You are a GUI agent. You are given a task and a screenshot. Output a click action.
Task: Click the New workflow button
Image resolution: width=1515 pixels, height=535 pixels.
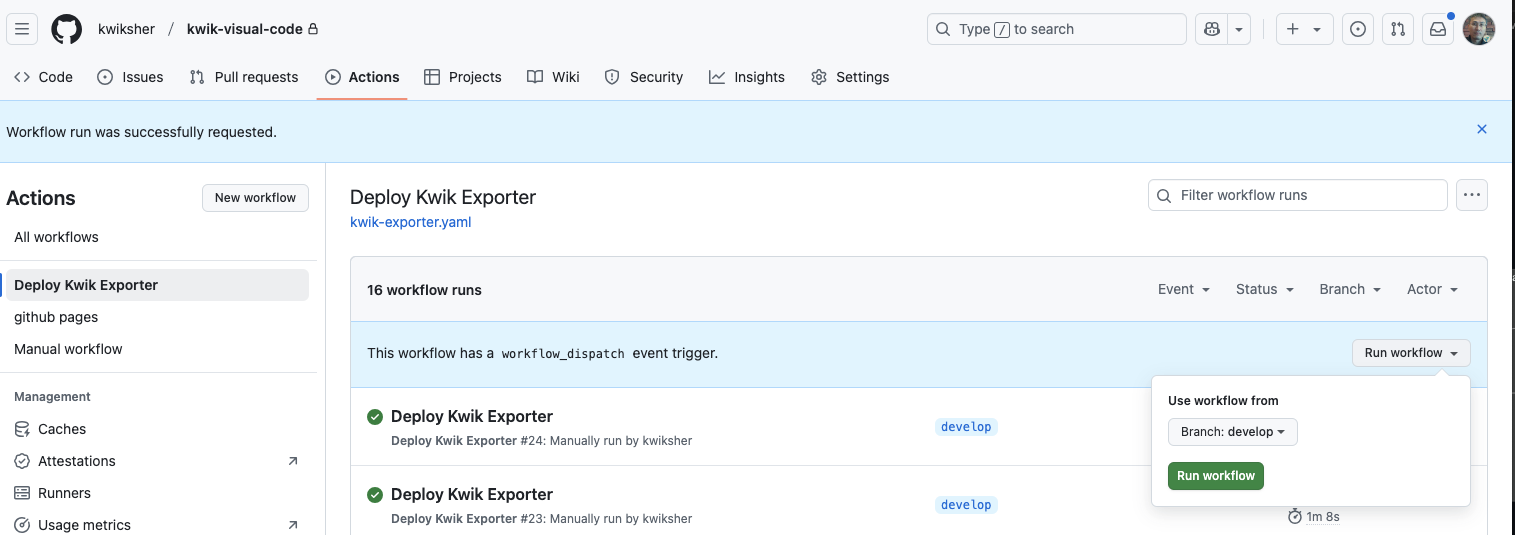[255, 198]
